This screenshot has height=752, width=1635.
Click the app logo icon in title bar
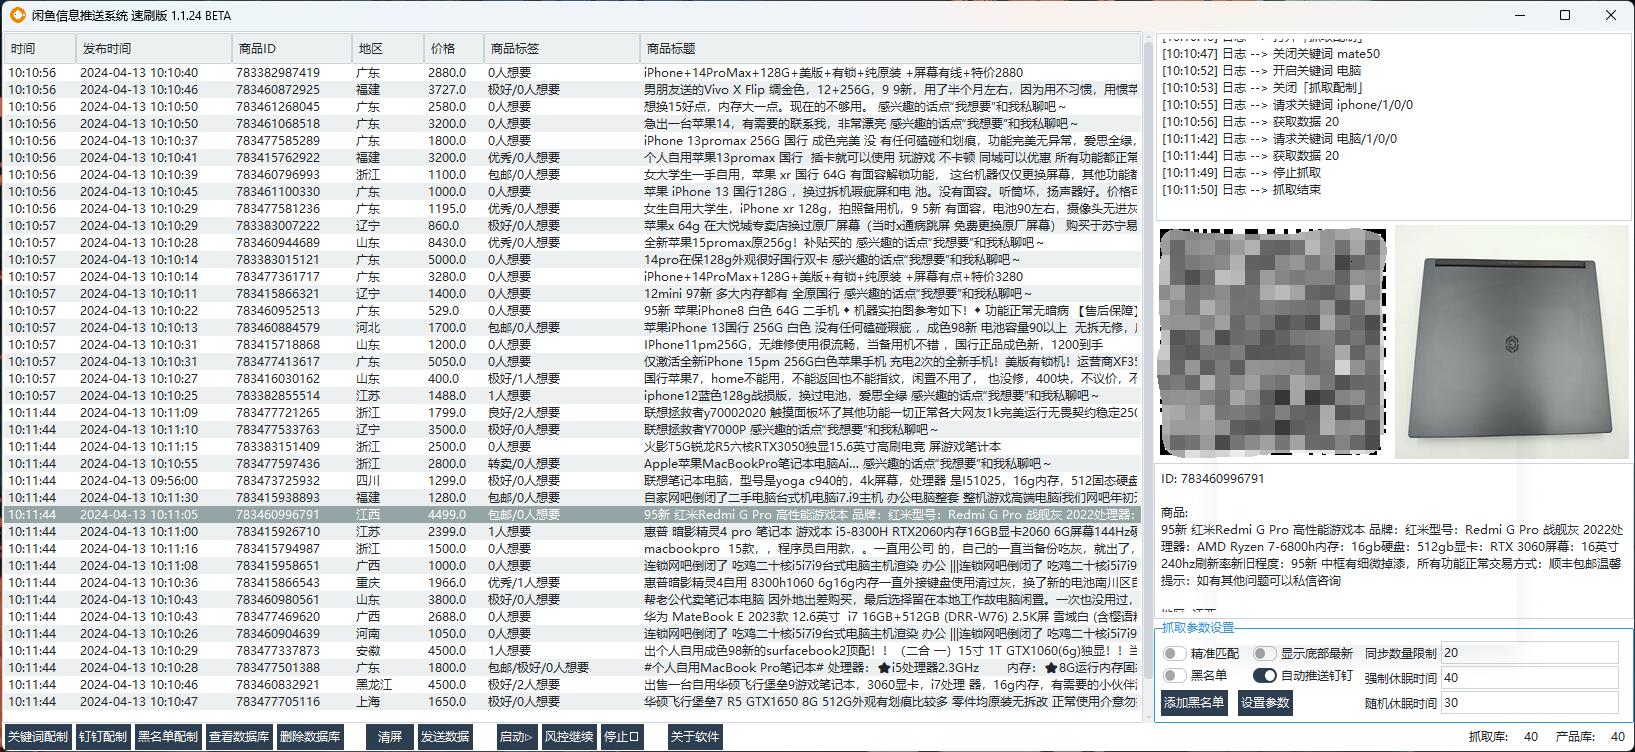(17, 15)
